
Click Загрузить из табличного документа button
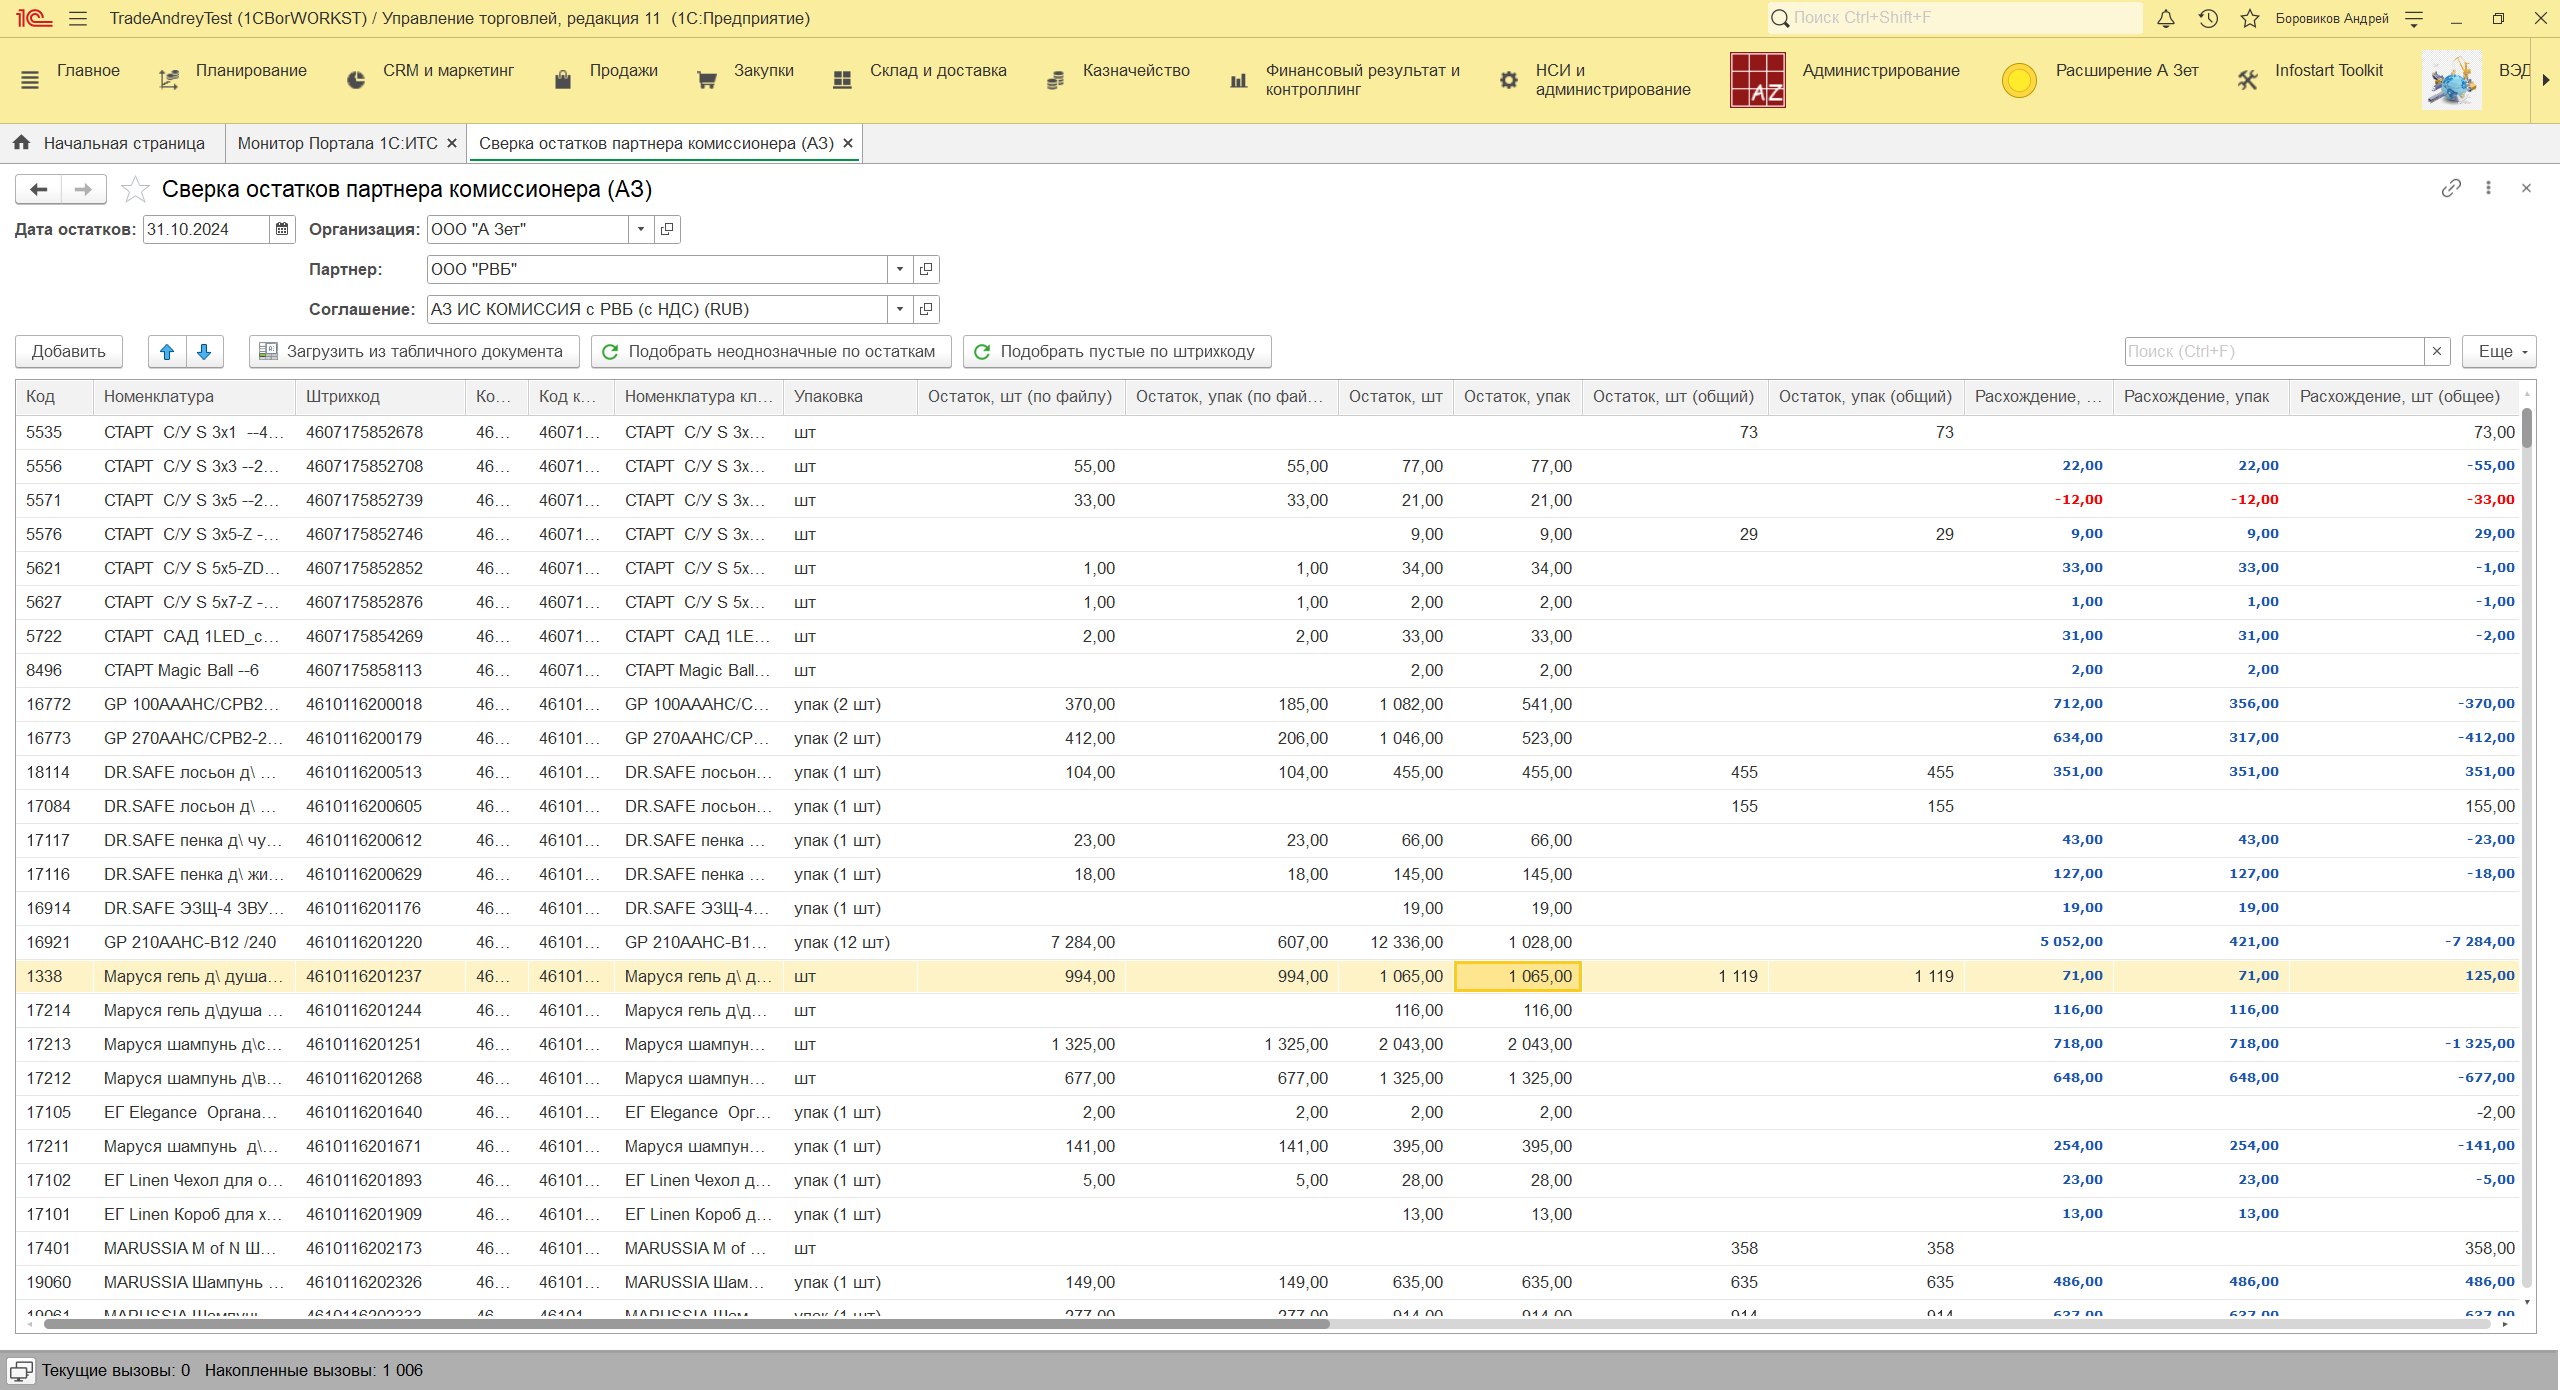point(413,351)
